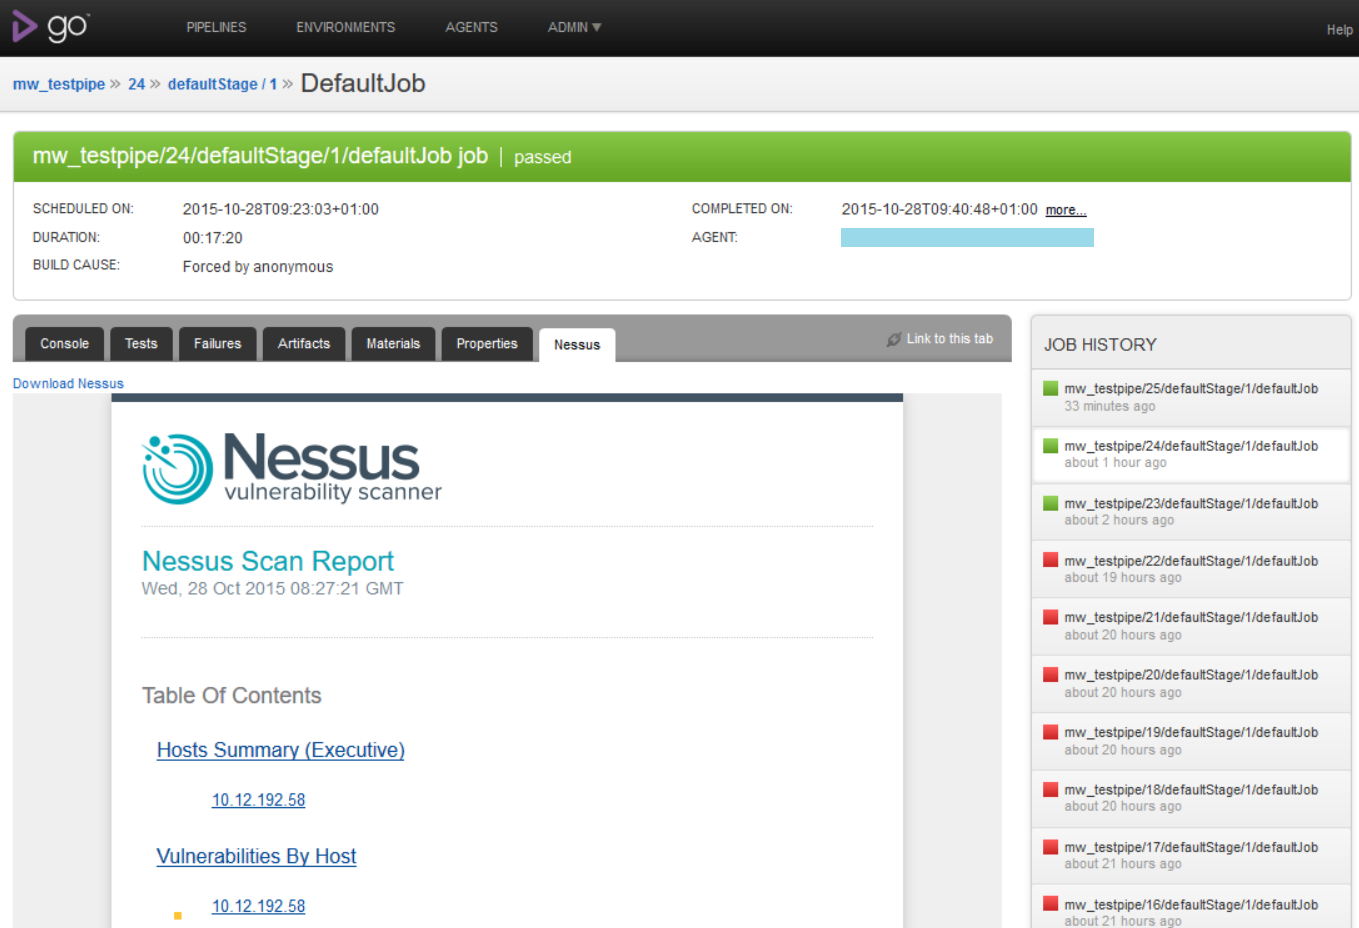Open the PIPELINES menu
This screenshot has width=1359, height=928.
click(216, 27)
